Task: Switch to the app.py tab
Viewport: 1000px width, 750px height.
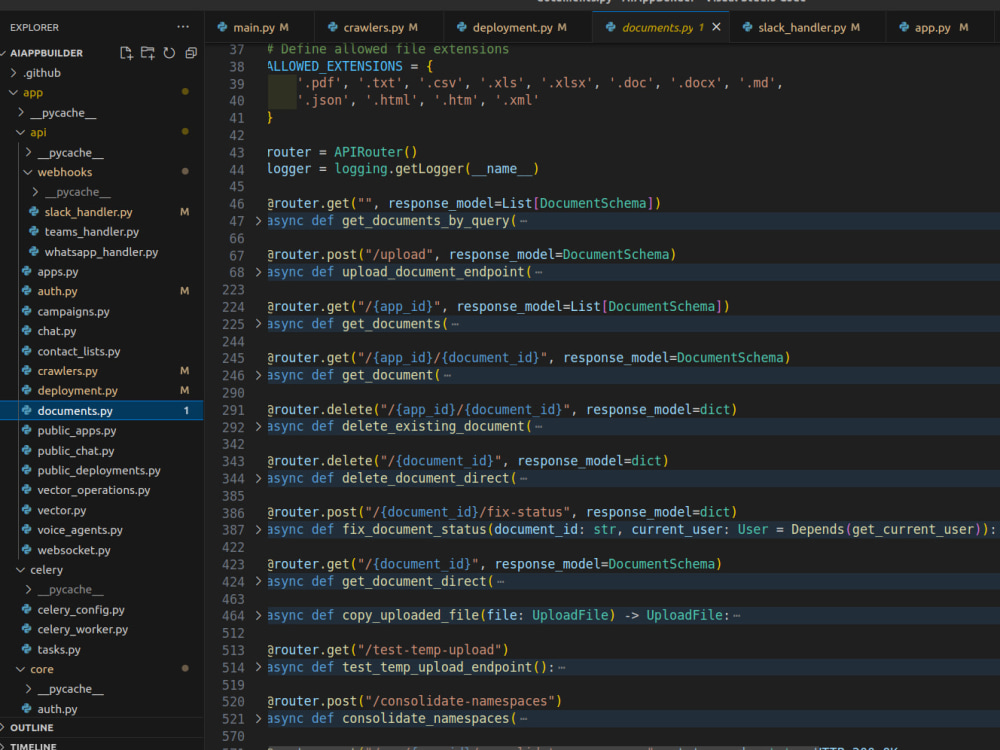Action: click(939, 27)
